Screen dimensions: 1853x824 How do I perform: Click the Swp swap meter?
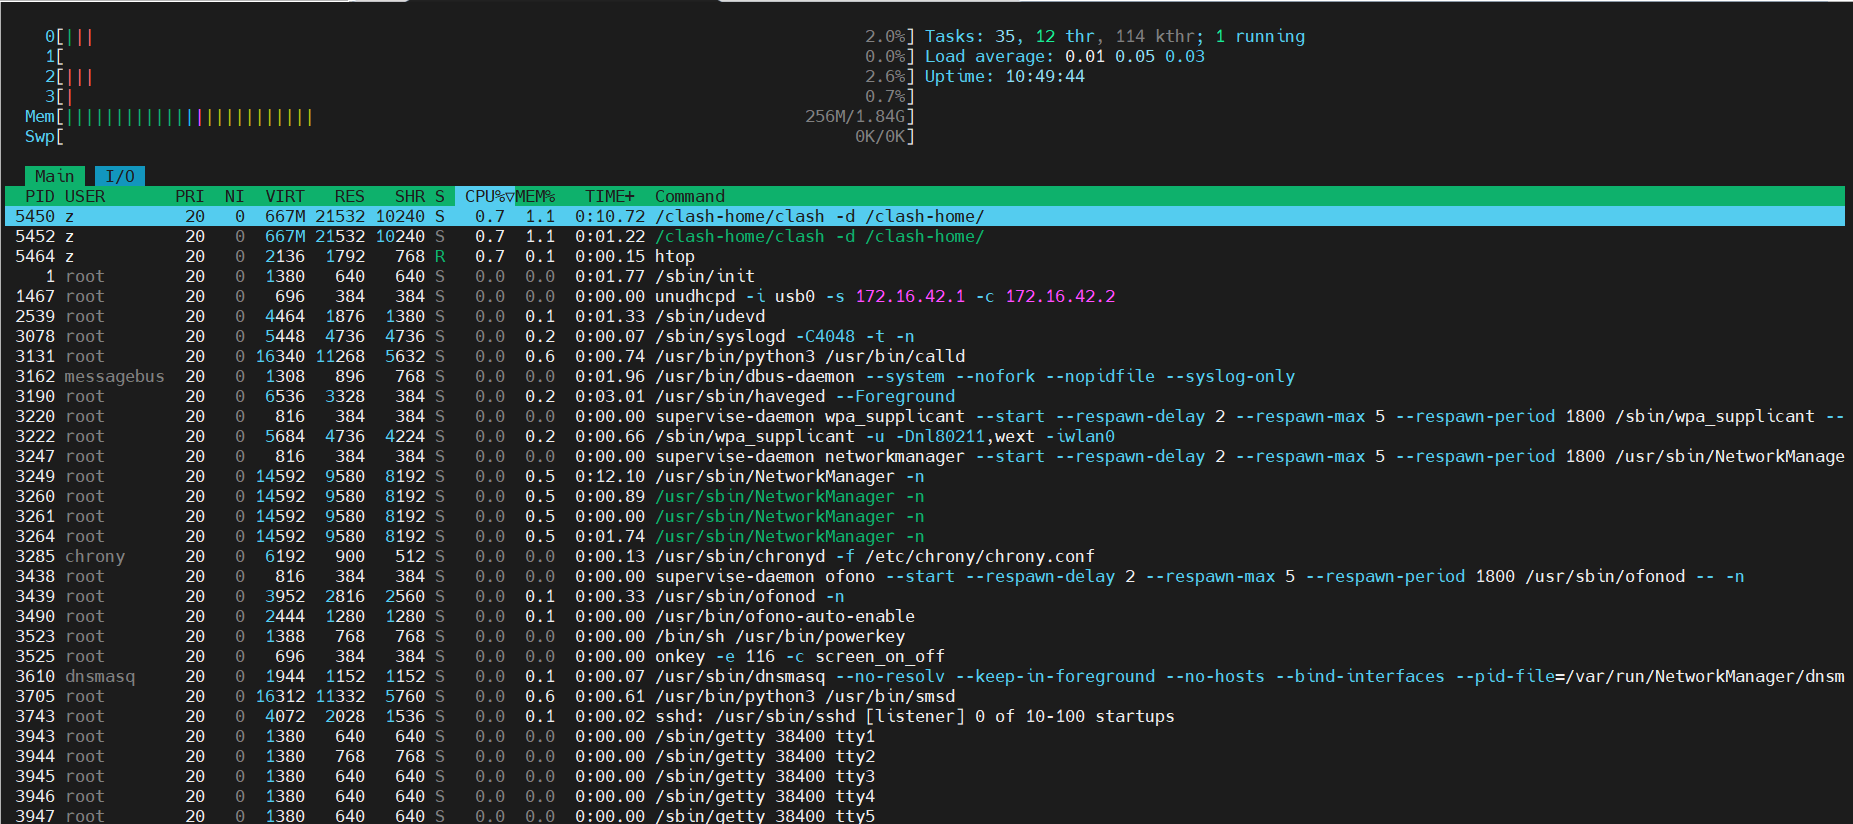click(470, 136)
